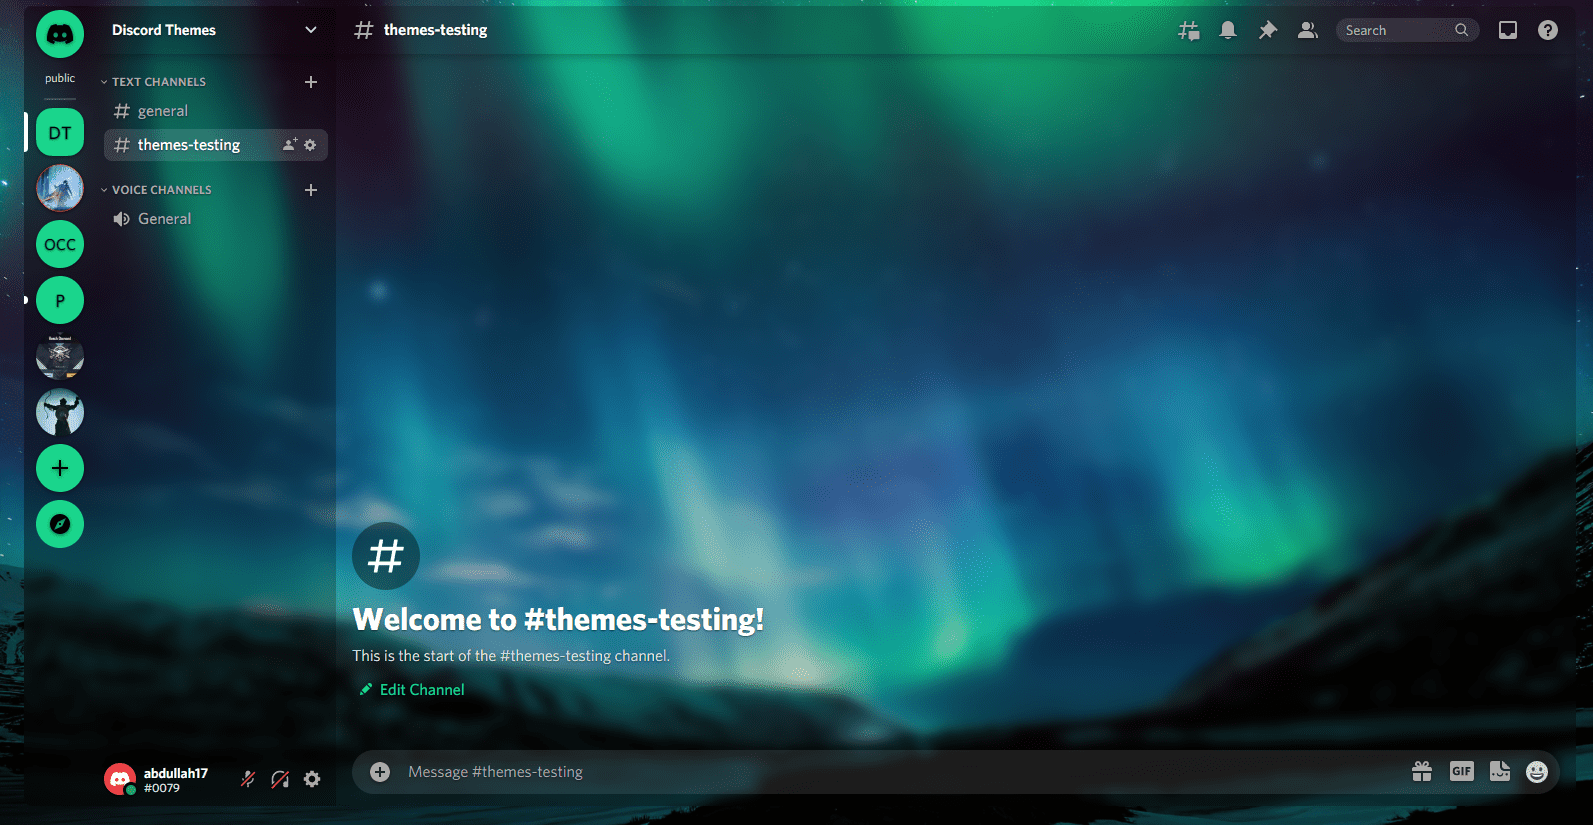Open Discord home direct messages
The width and height of the screenshot is (1593, 825).
click(x=60, y=35)
